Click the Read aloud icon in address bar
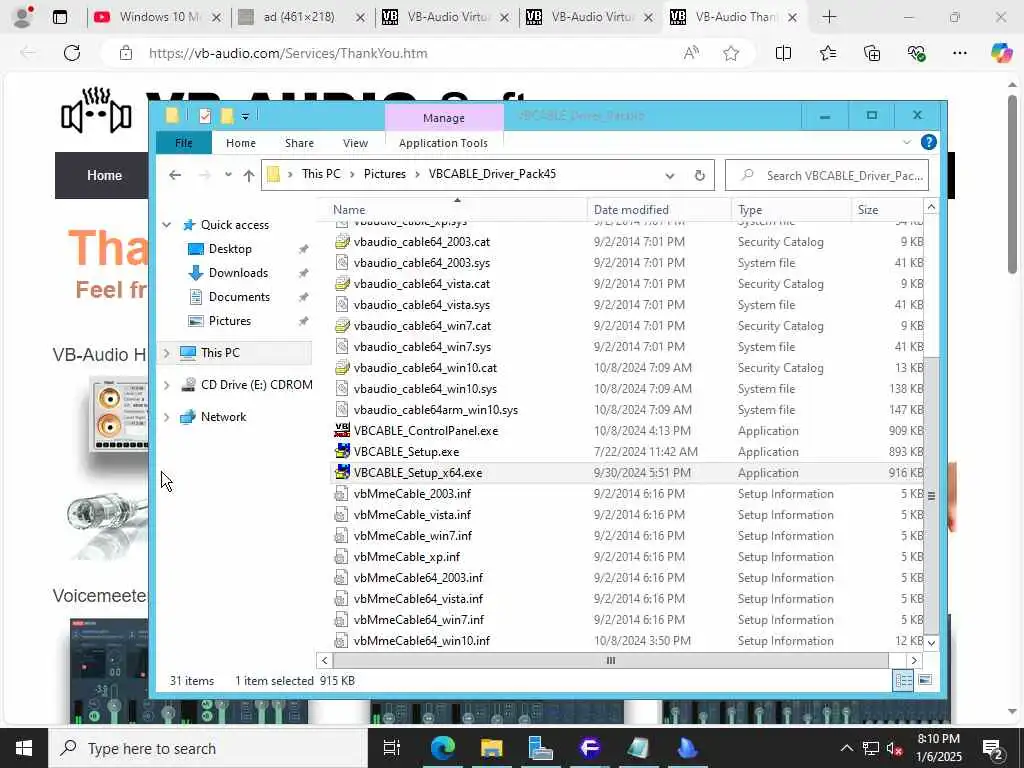1024x768 pixels. point(691,53)
